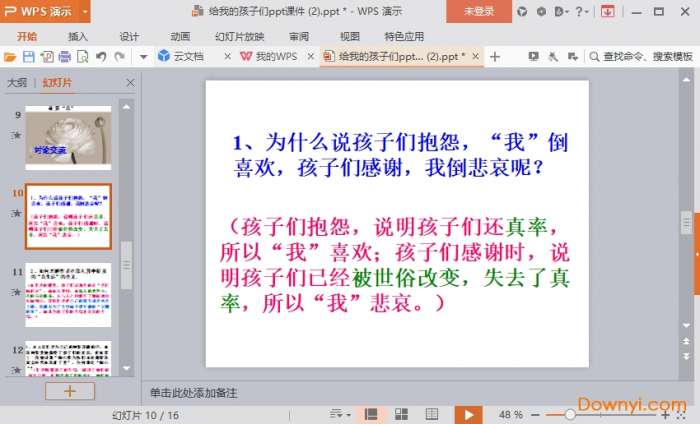Screen dimensions: 700x424
Task: Click the pin icon near the search box
Action: (553, 57)
